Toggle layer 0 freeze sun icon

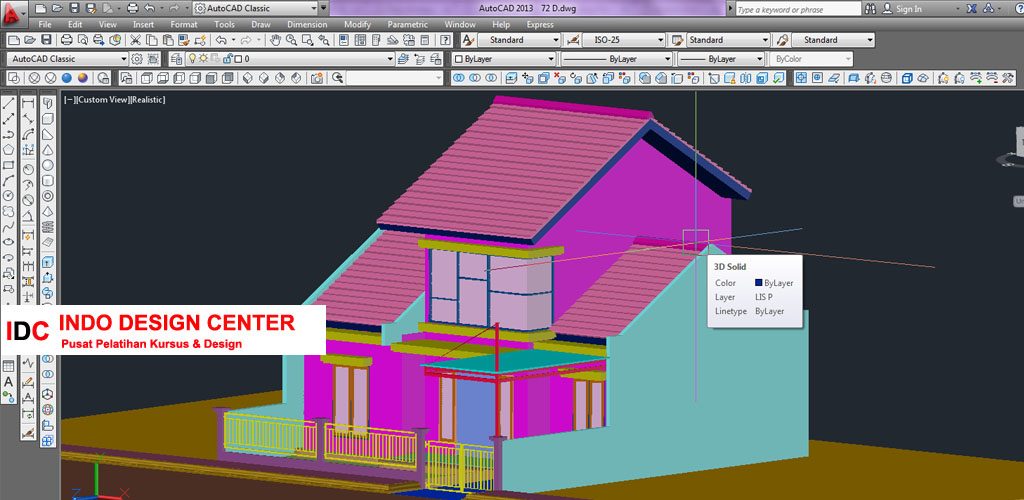pos(203,59)
